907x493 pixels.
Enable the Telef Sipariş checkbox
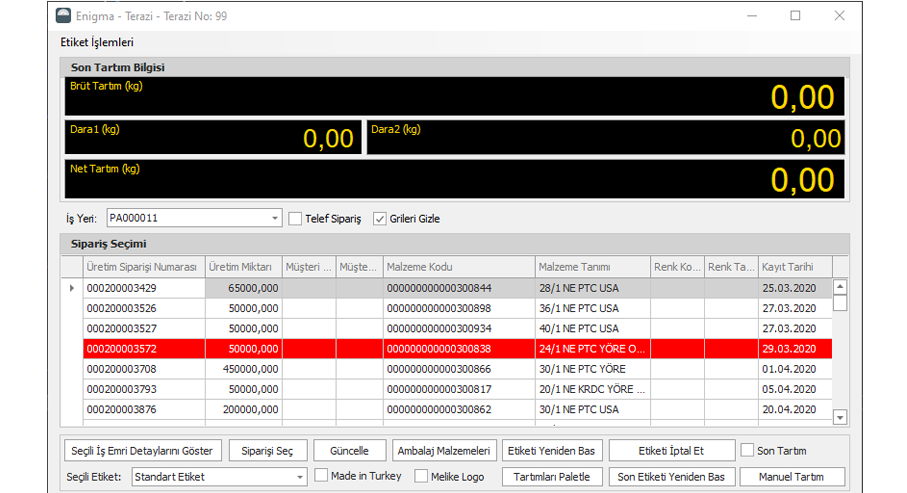point(296,219)
